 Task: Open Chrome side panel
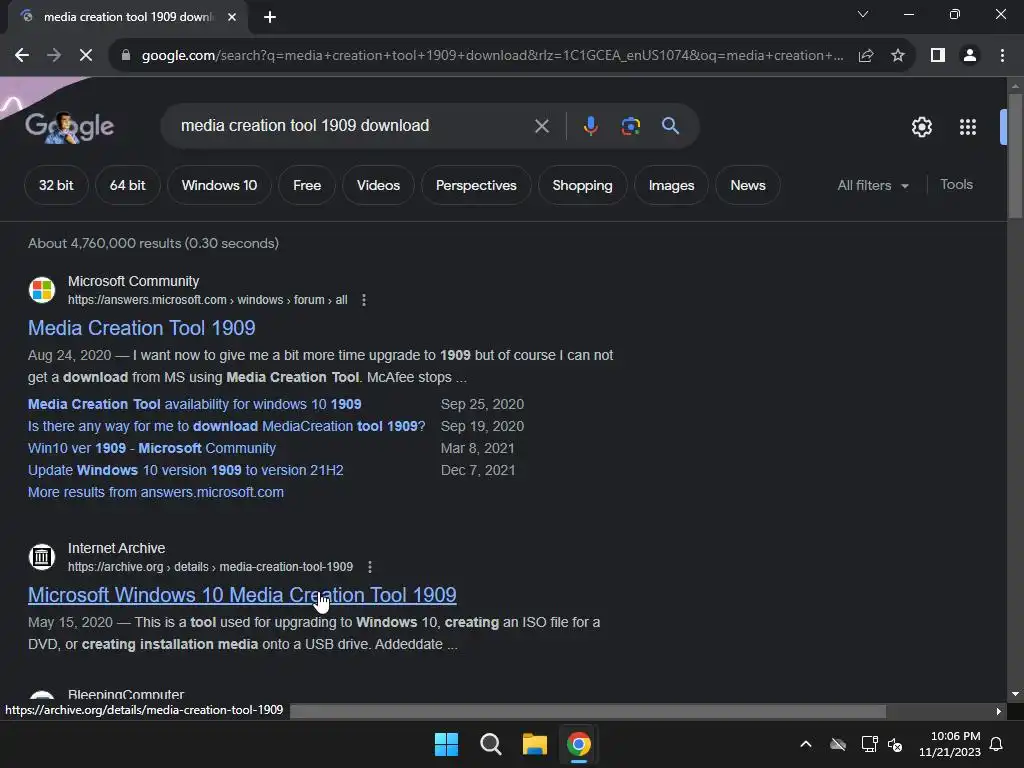pyautogui.click(x=938, y=56)
